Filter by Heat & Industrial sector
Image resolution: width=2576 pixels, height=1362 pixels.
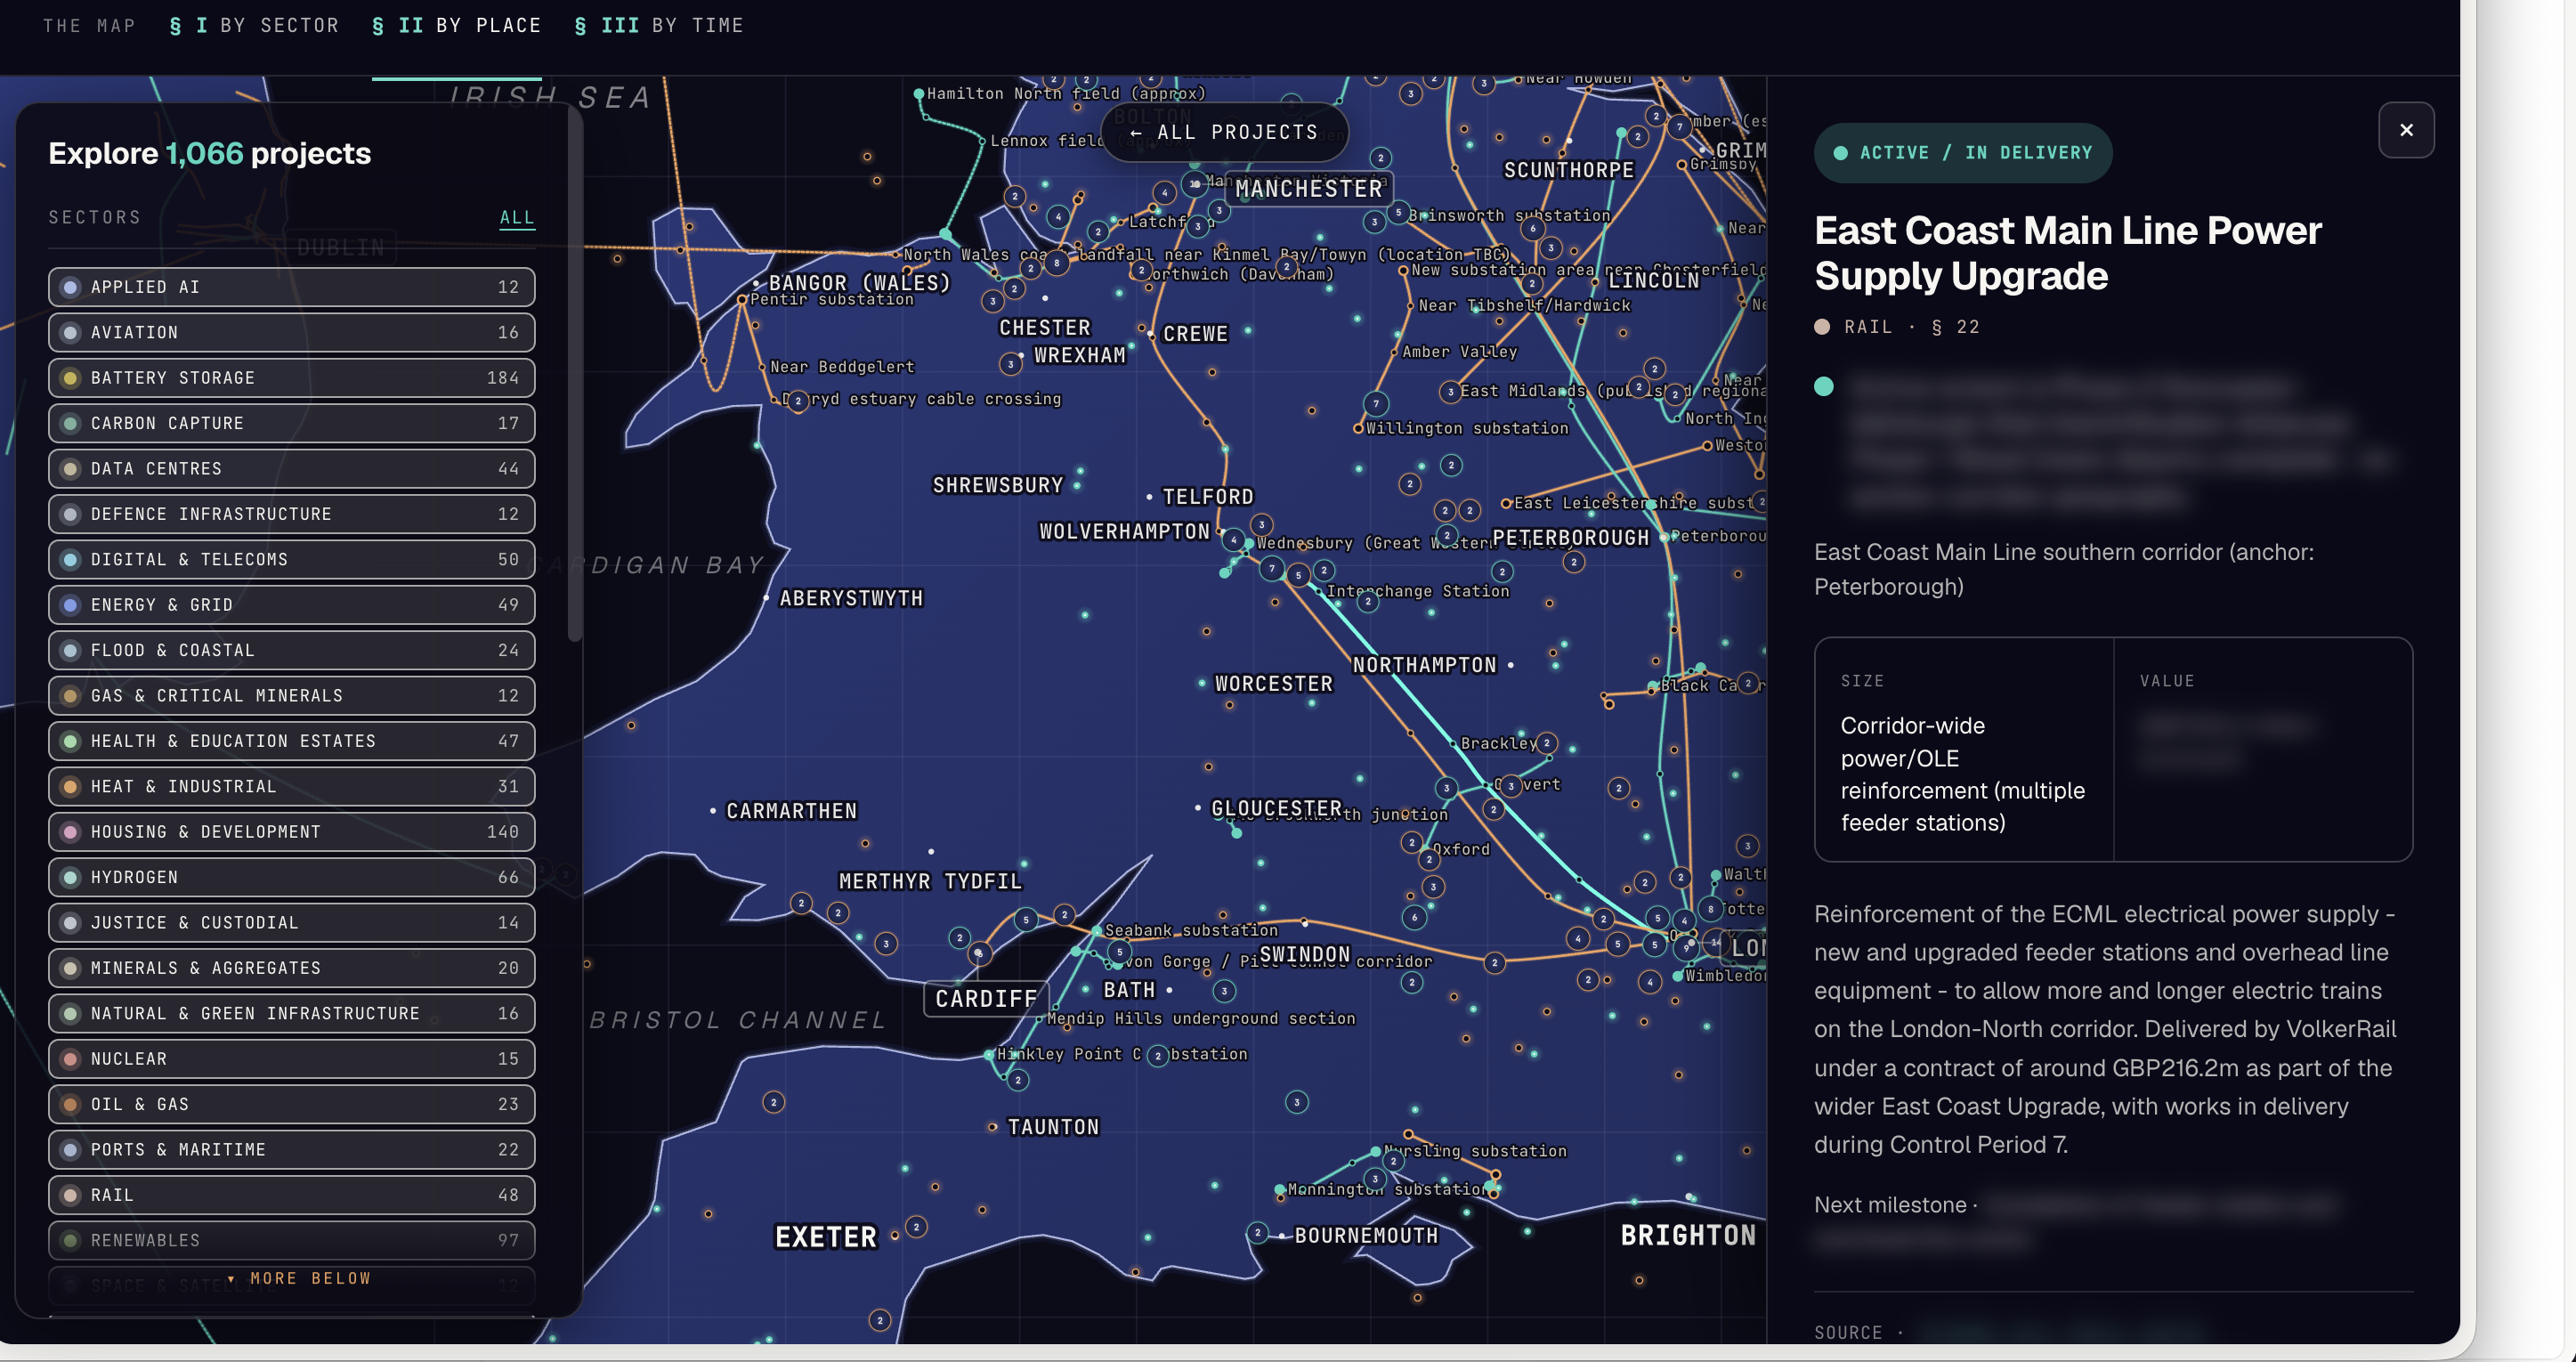point(291,786)
